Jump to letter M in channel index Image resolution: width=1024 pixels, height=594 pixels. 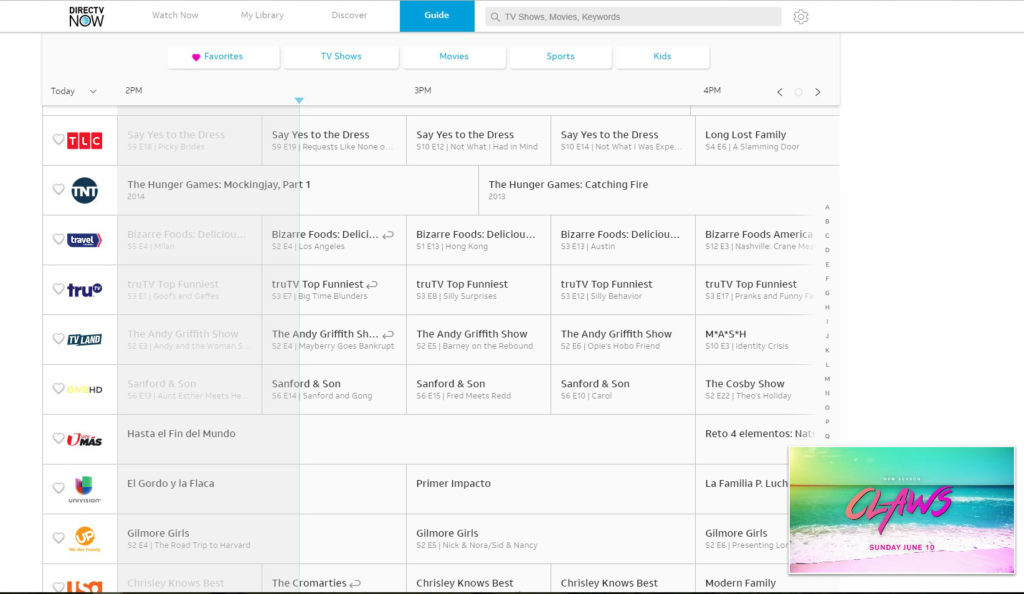827,379
